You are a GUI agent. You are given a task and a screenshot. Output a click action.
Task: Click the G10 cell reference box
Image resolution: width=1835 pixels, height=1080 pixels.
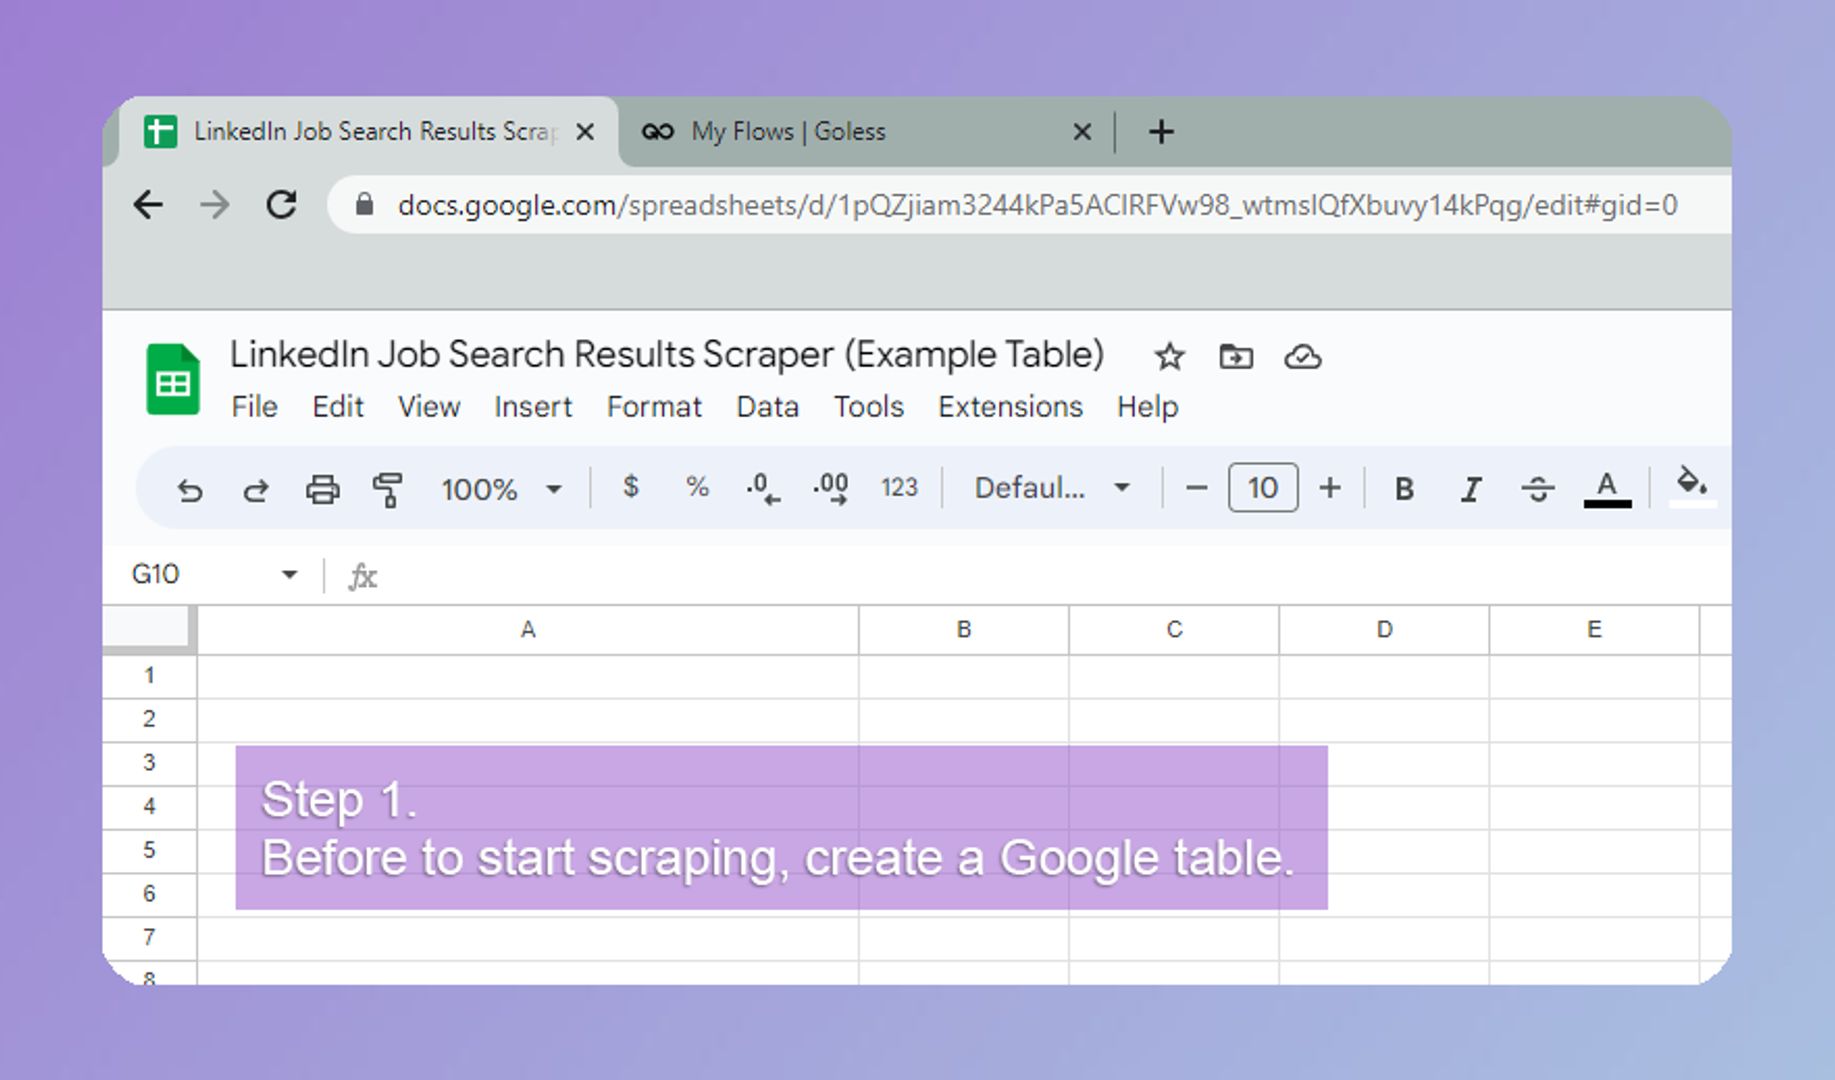point(156,574)
